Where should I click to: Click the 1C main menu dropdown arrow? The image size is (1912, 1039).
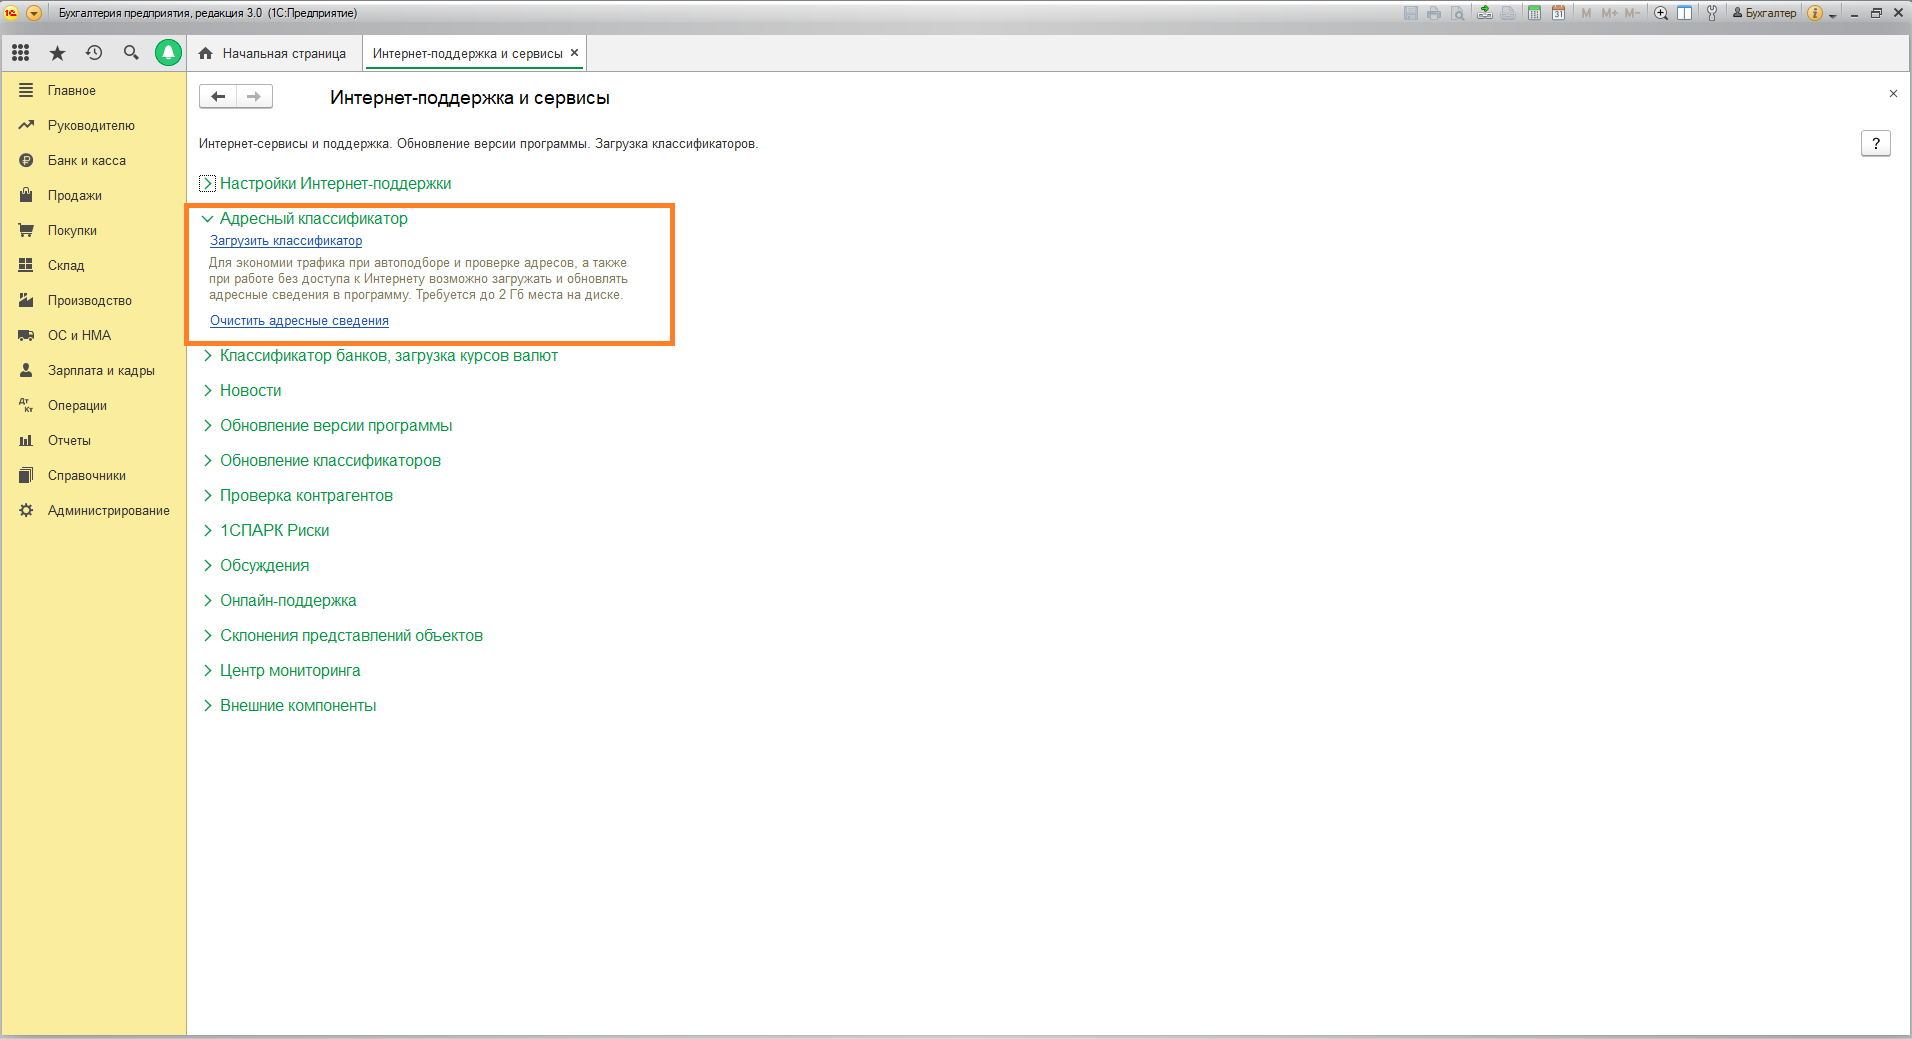point(34,13)
